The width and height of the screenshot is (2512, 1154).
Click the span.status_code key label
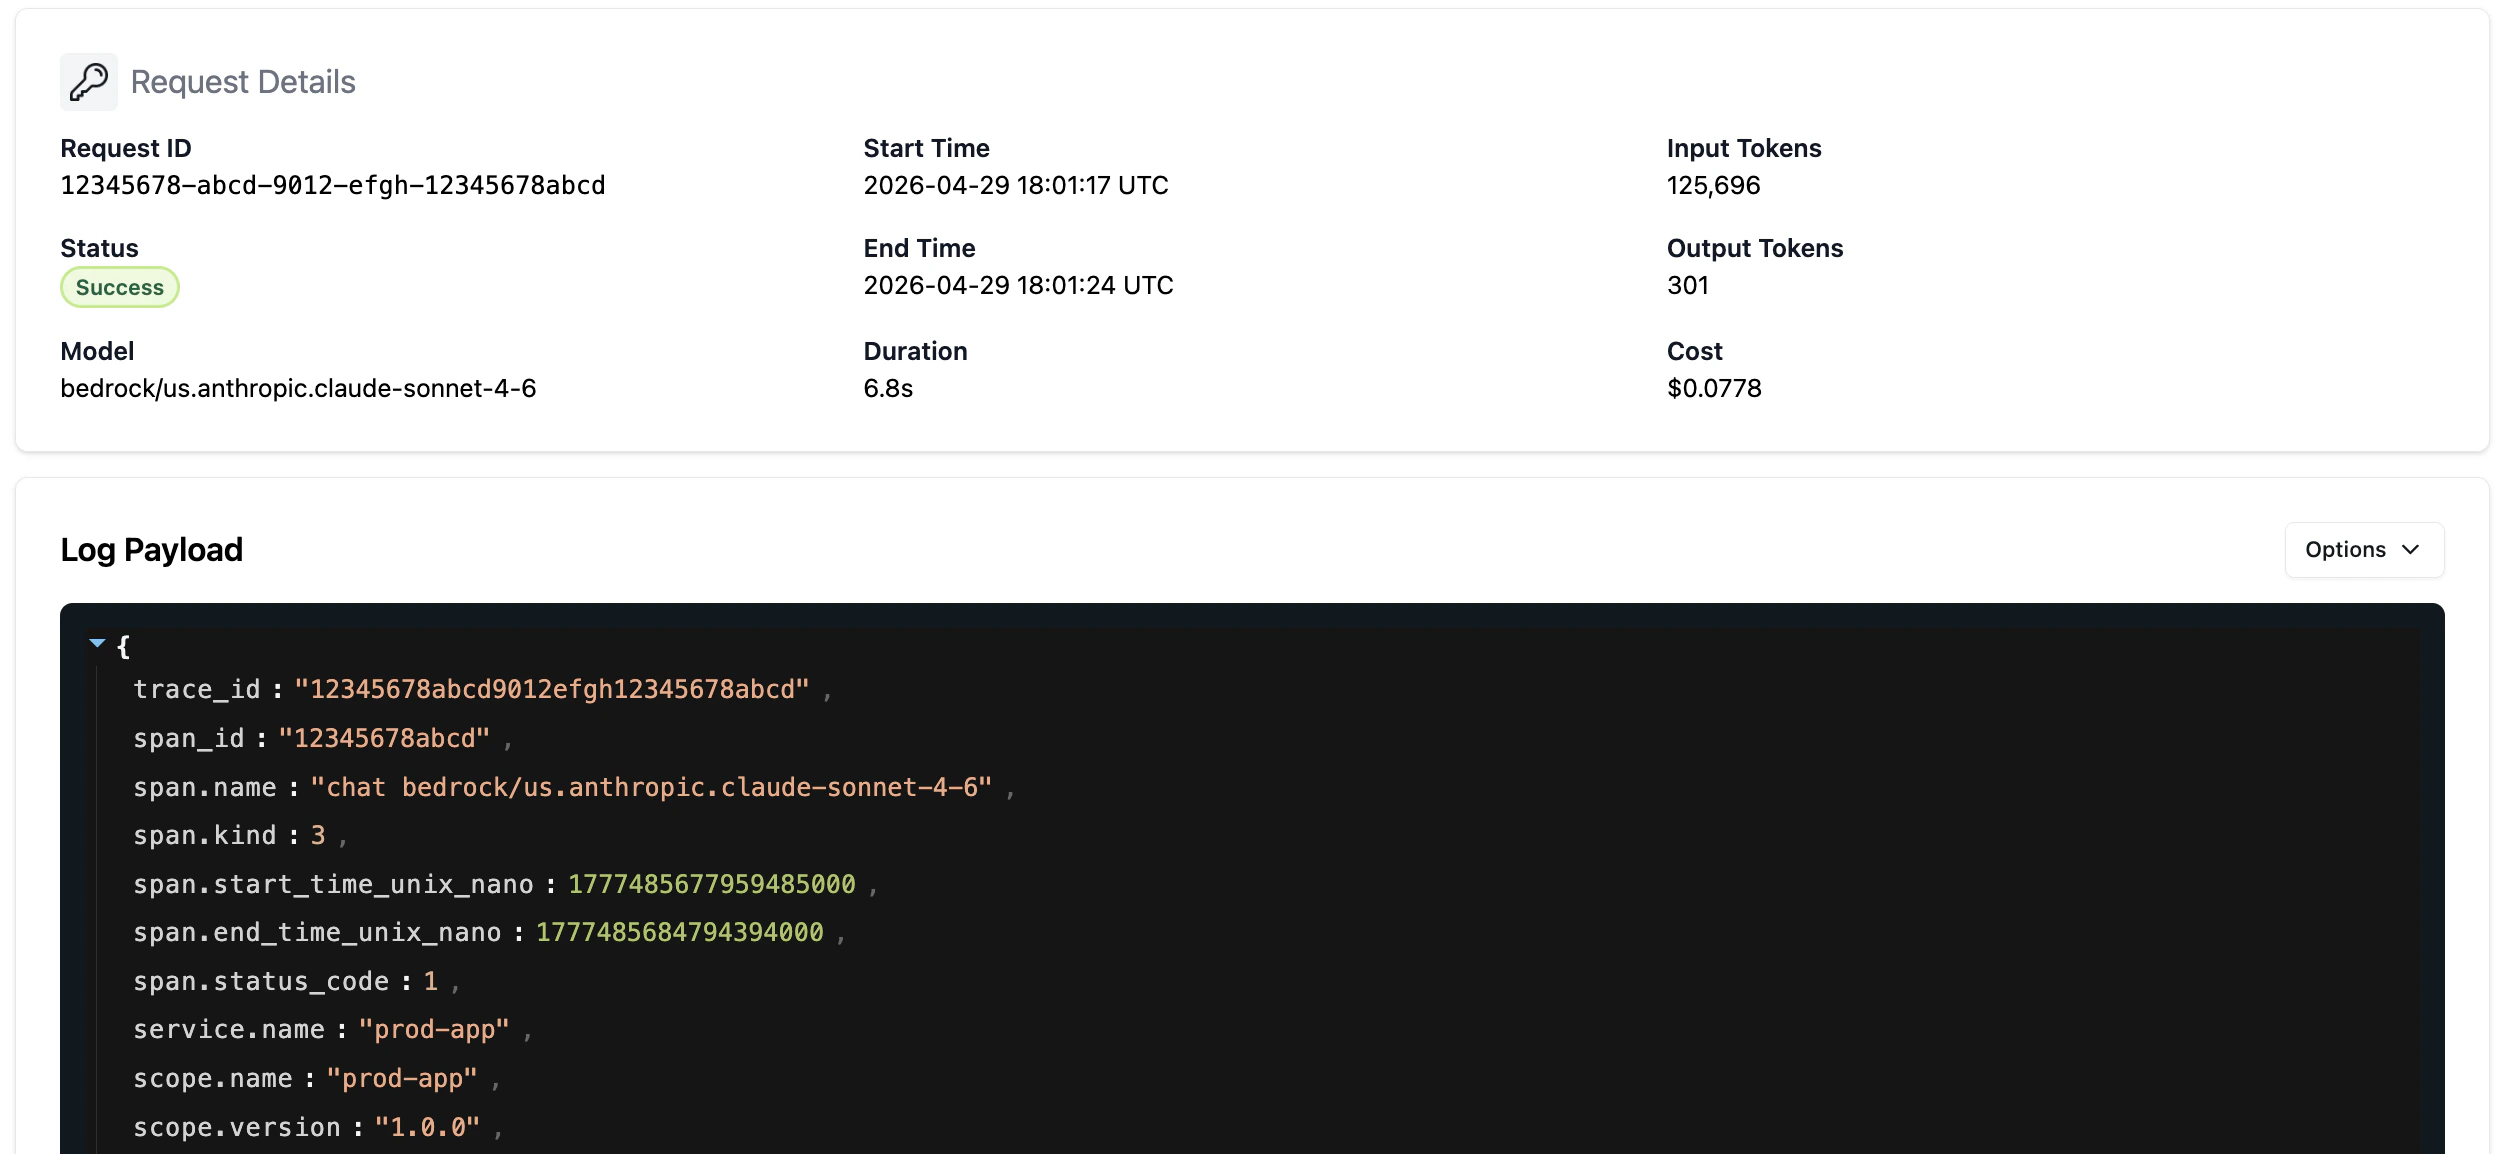tap(261, 981)
